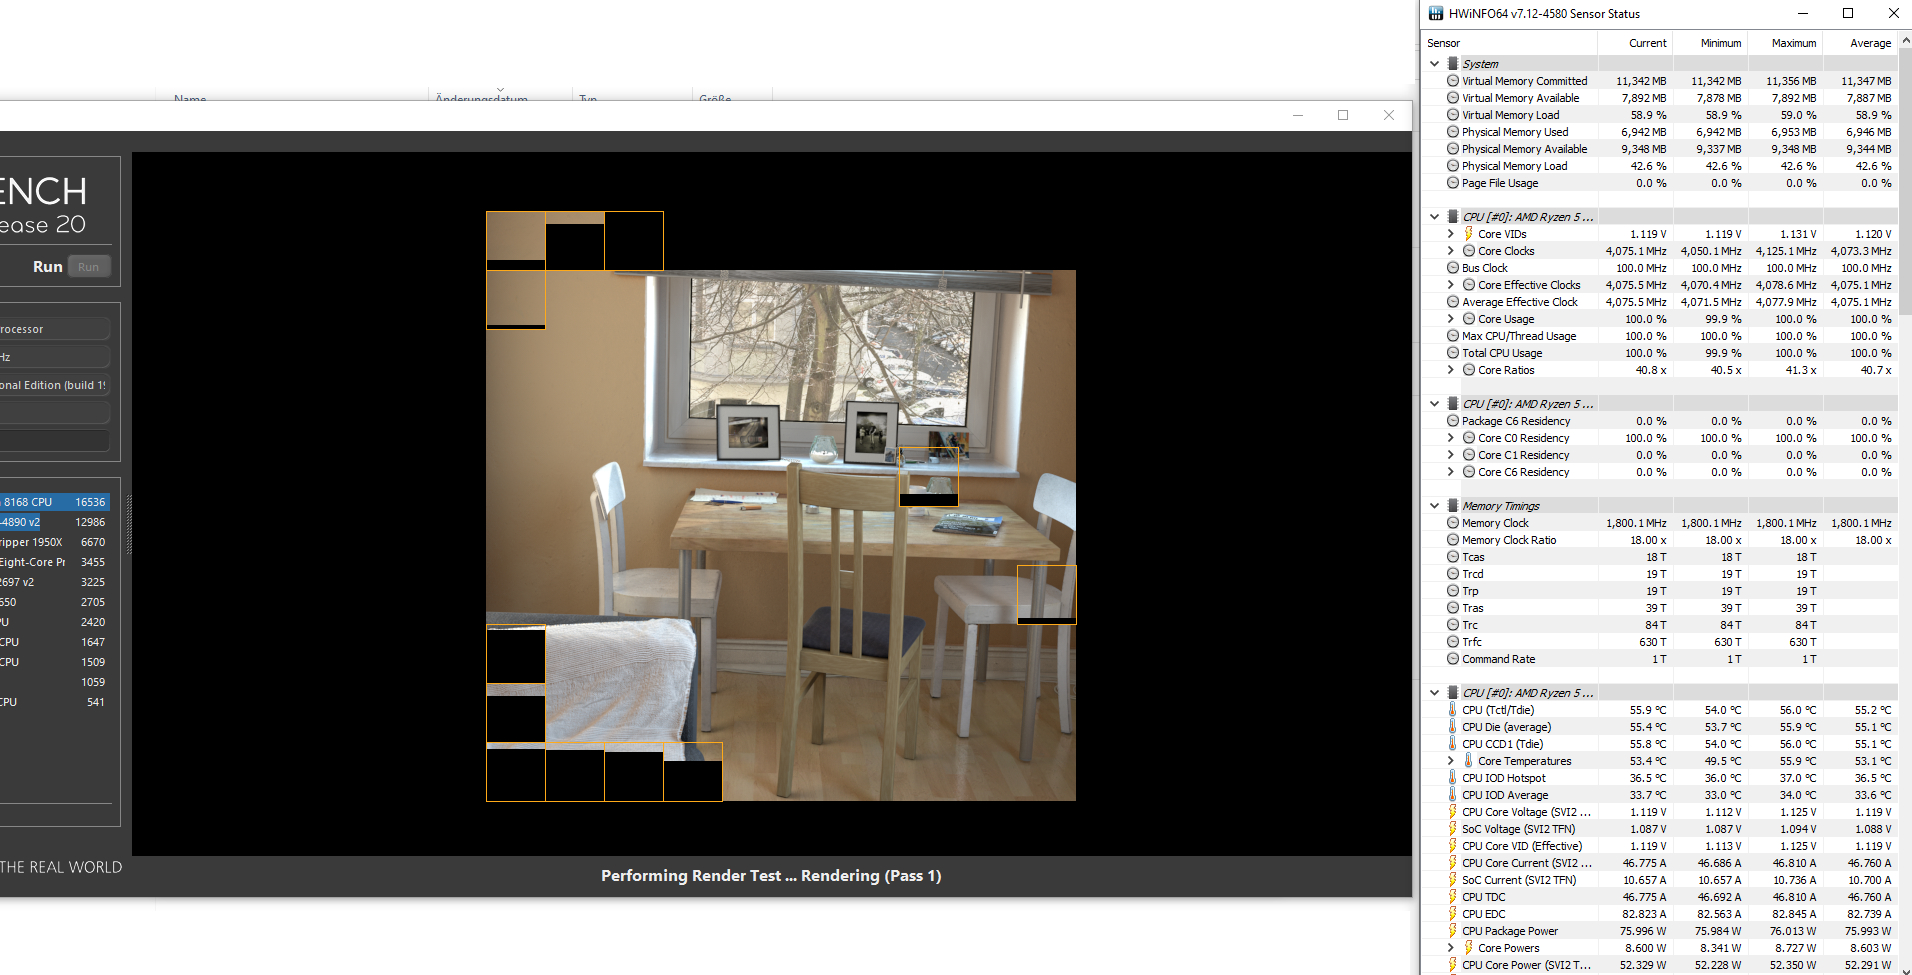
Task: Click the clock icon beside Memory Clock Ratio
Action: [x=1452, y=540]
